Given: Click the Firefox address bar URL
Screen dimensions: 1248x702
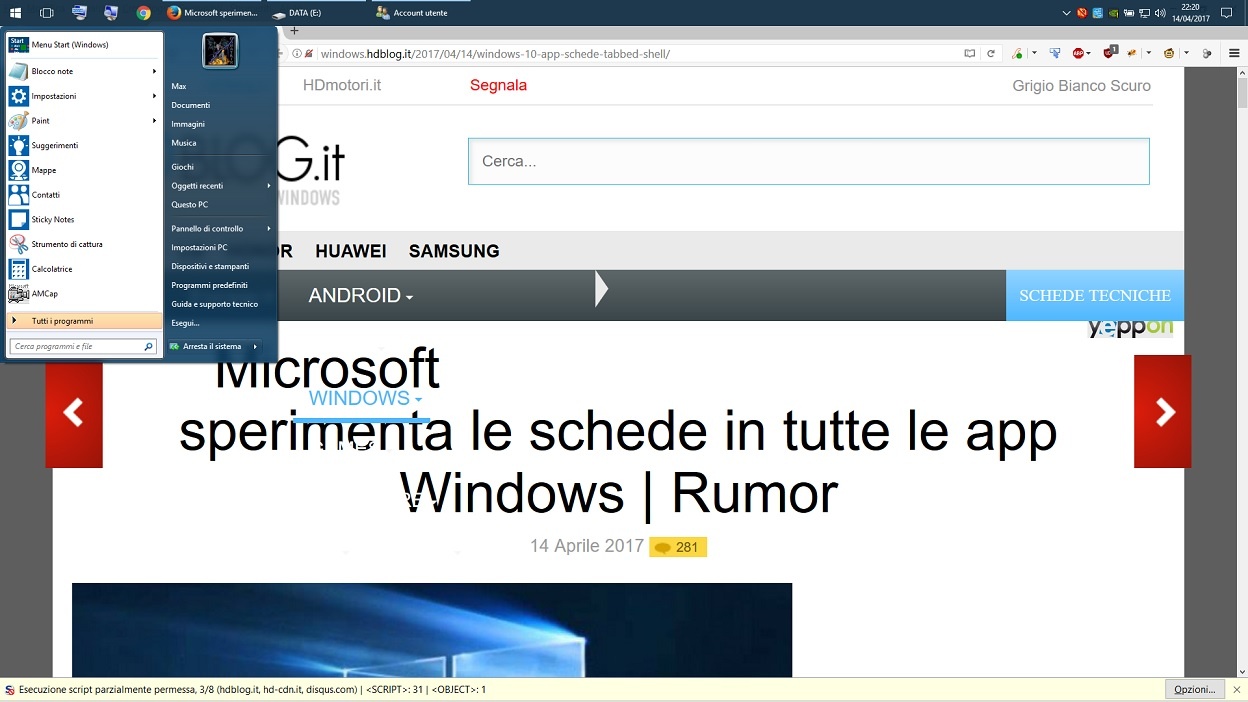Looking at the screenshot, I should pos(495,53).
